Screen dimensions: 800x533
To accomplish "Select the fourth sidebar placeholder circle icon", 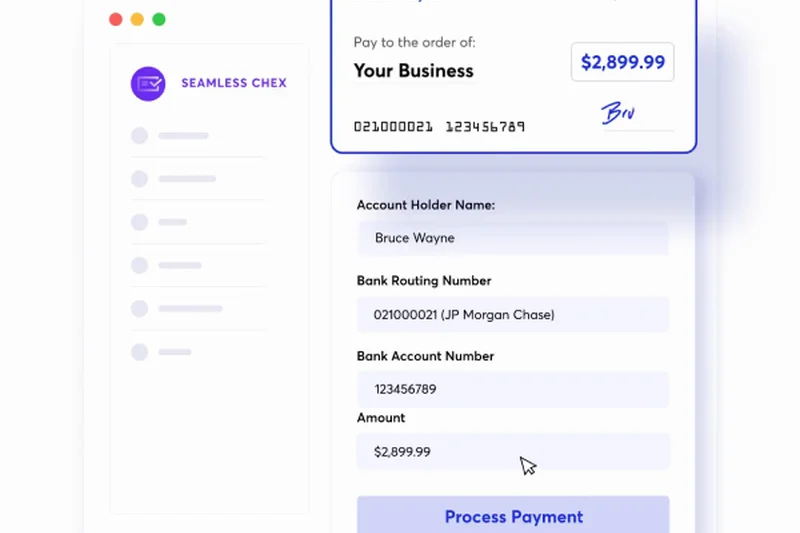I will (x=140, y=265).
